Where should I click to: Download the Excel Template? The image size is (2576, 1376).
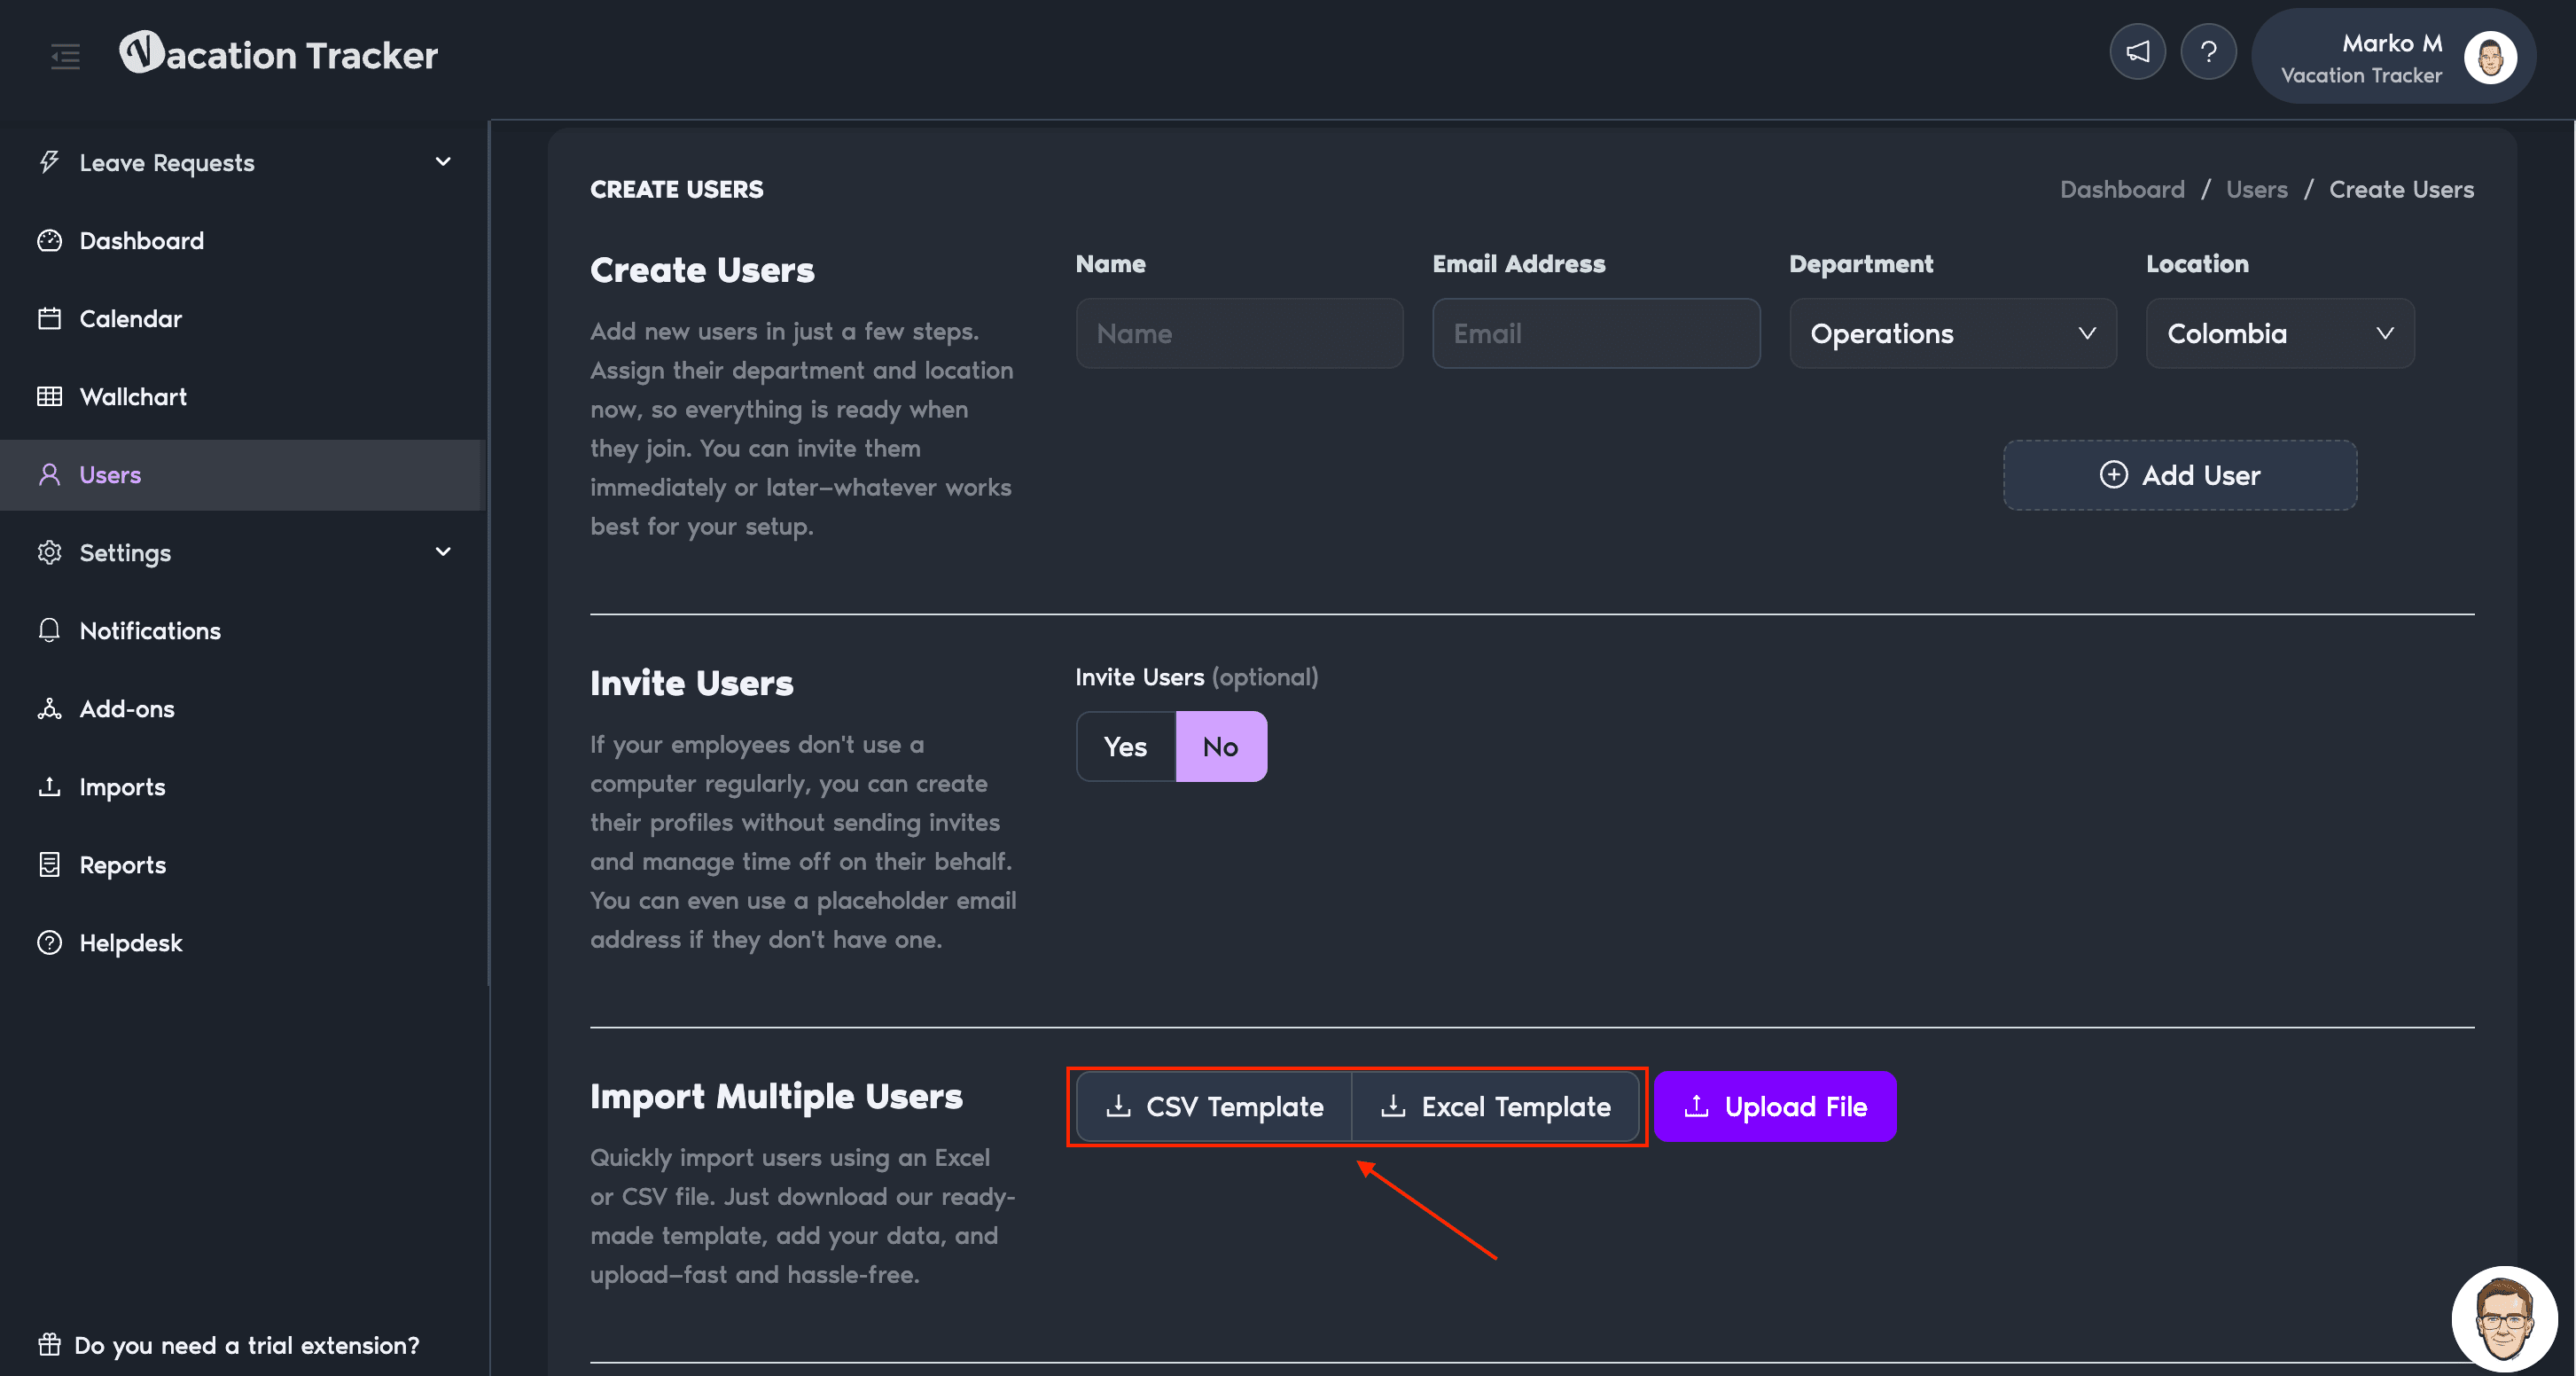tap(1495, 1106)
